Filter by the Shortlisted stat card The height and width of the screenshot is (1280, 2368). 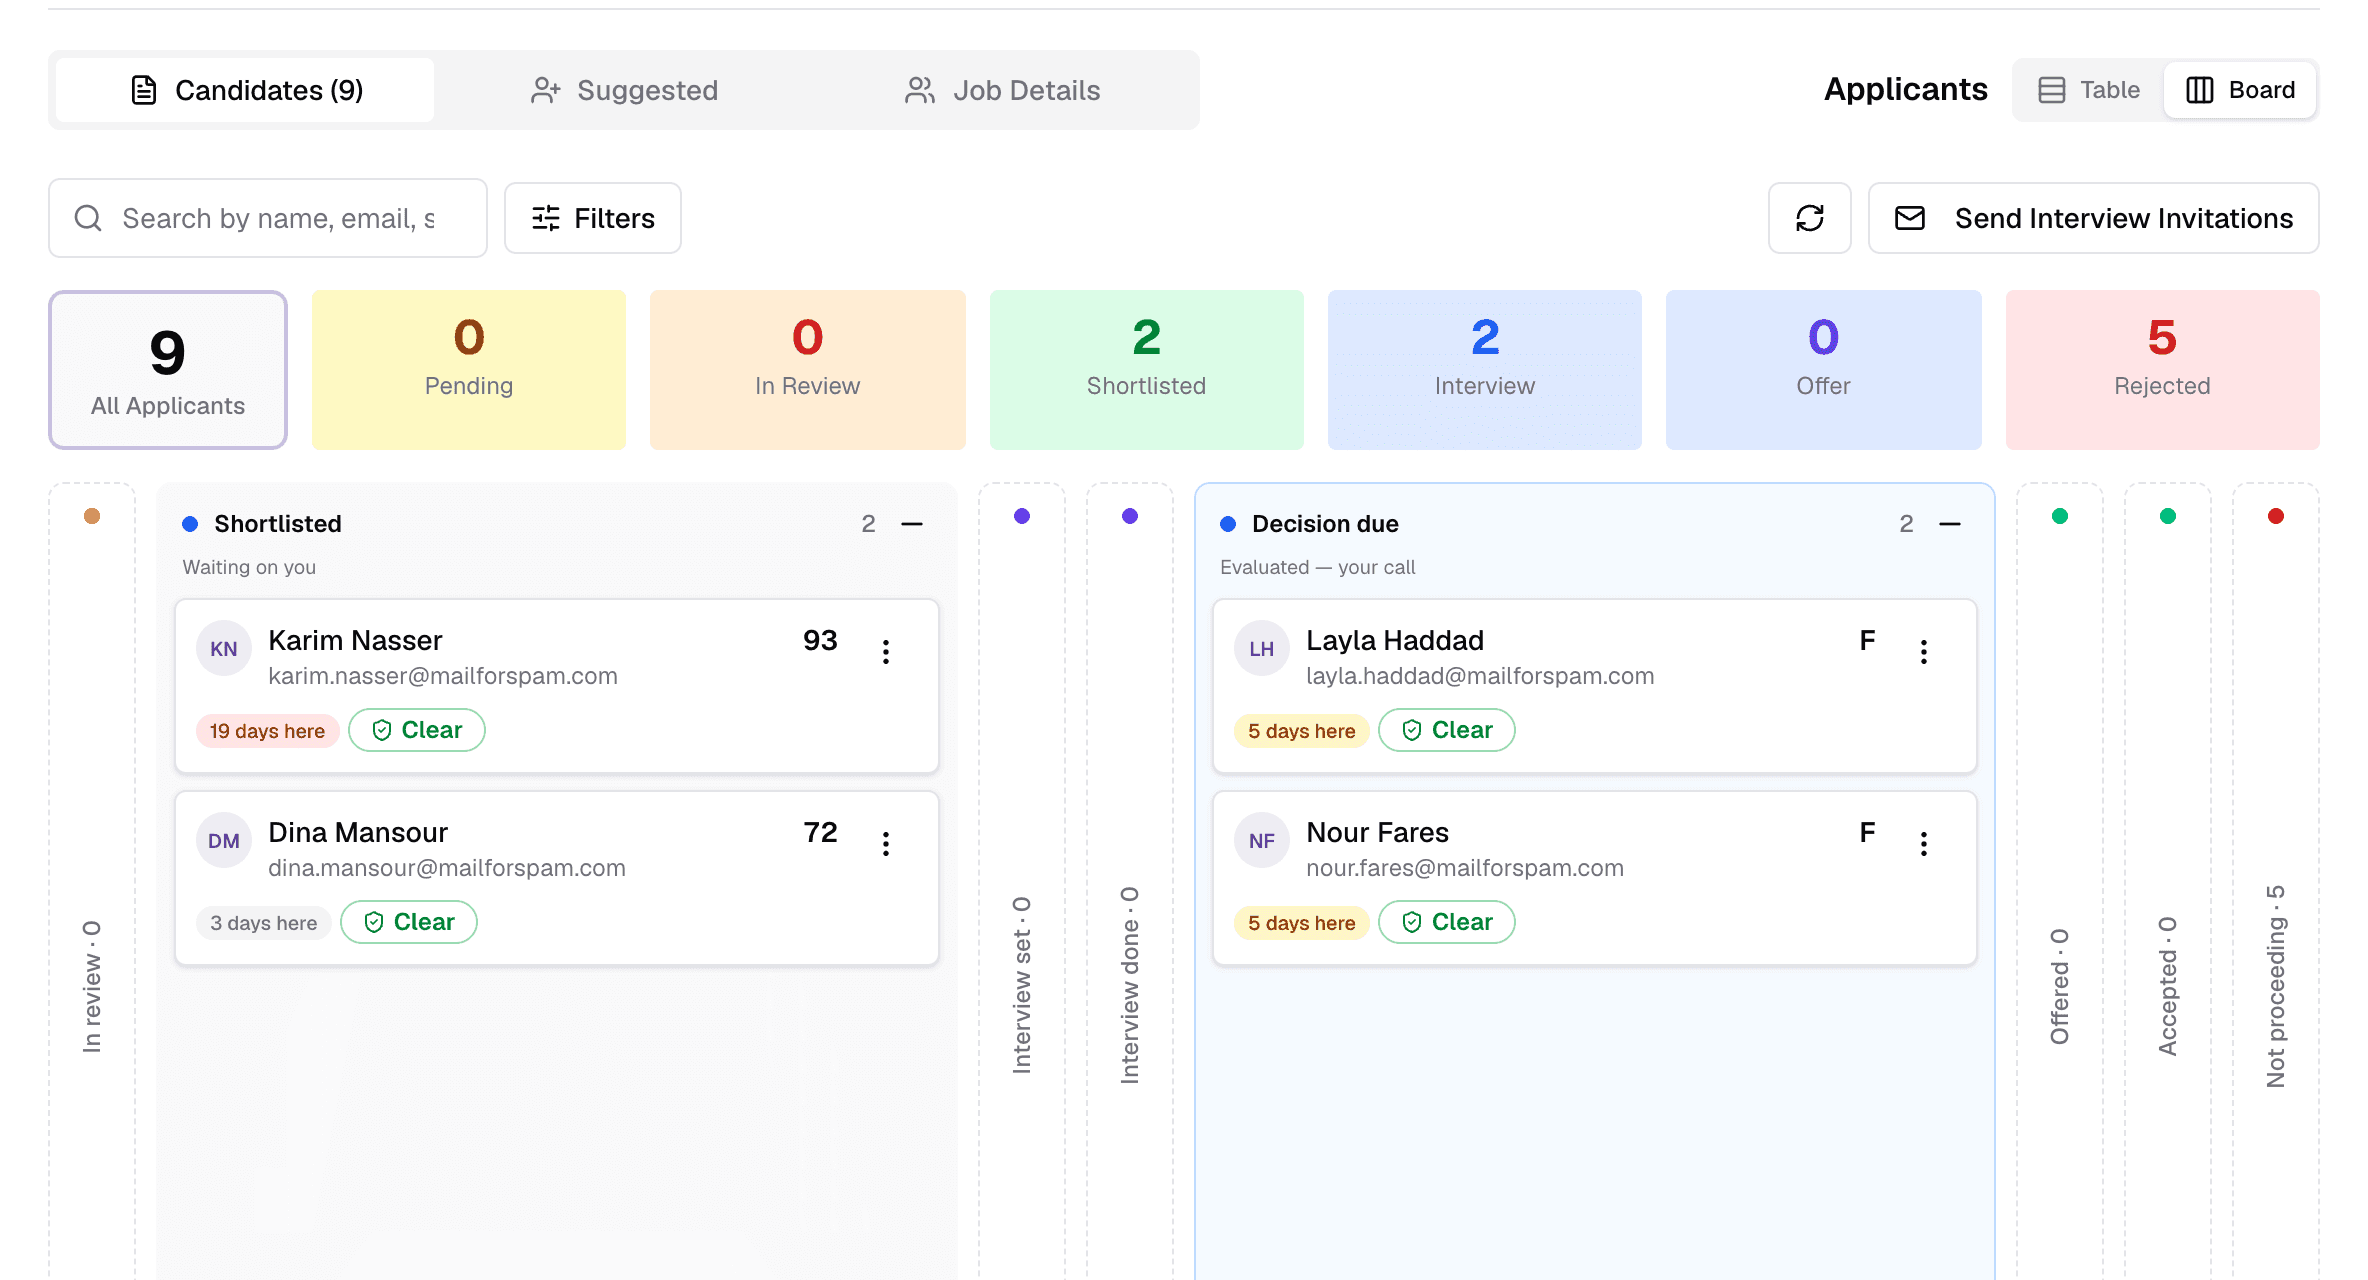tap(1147, 370)
